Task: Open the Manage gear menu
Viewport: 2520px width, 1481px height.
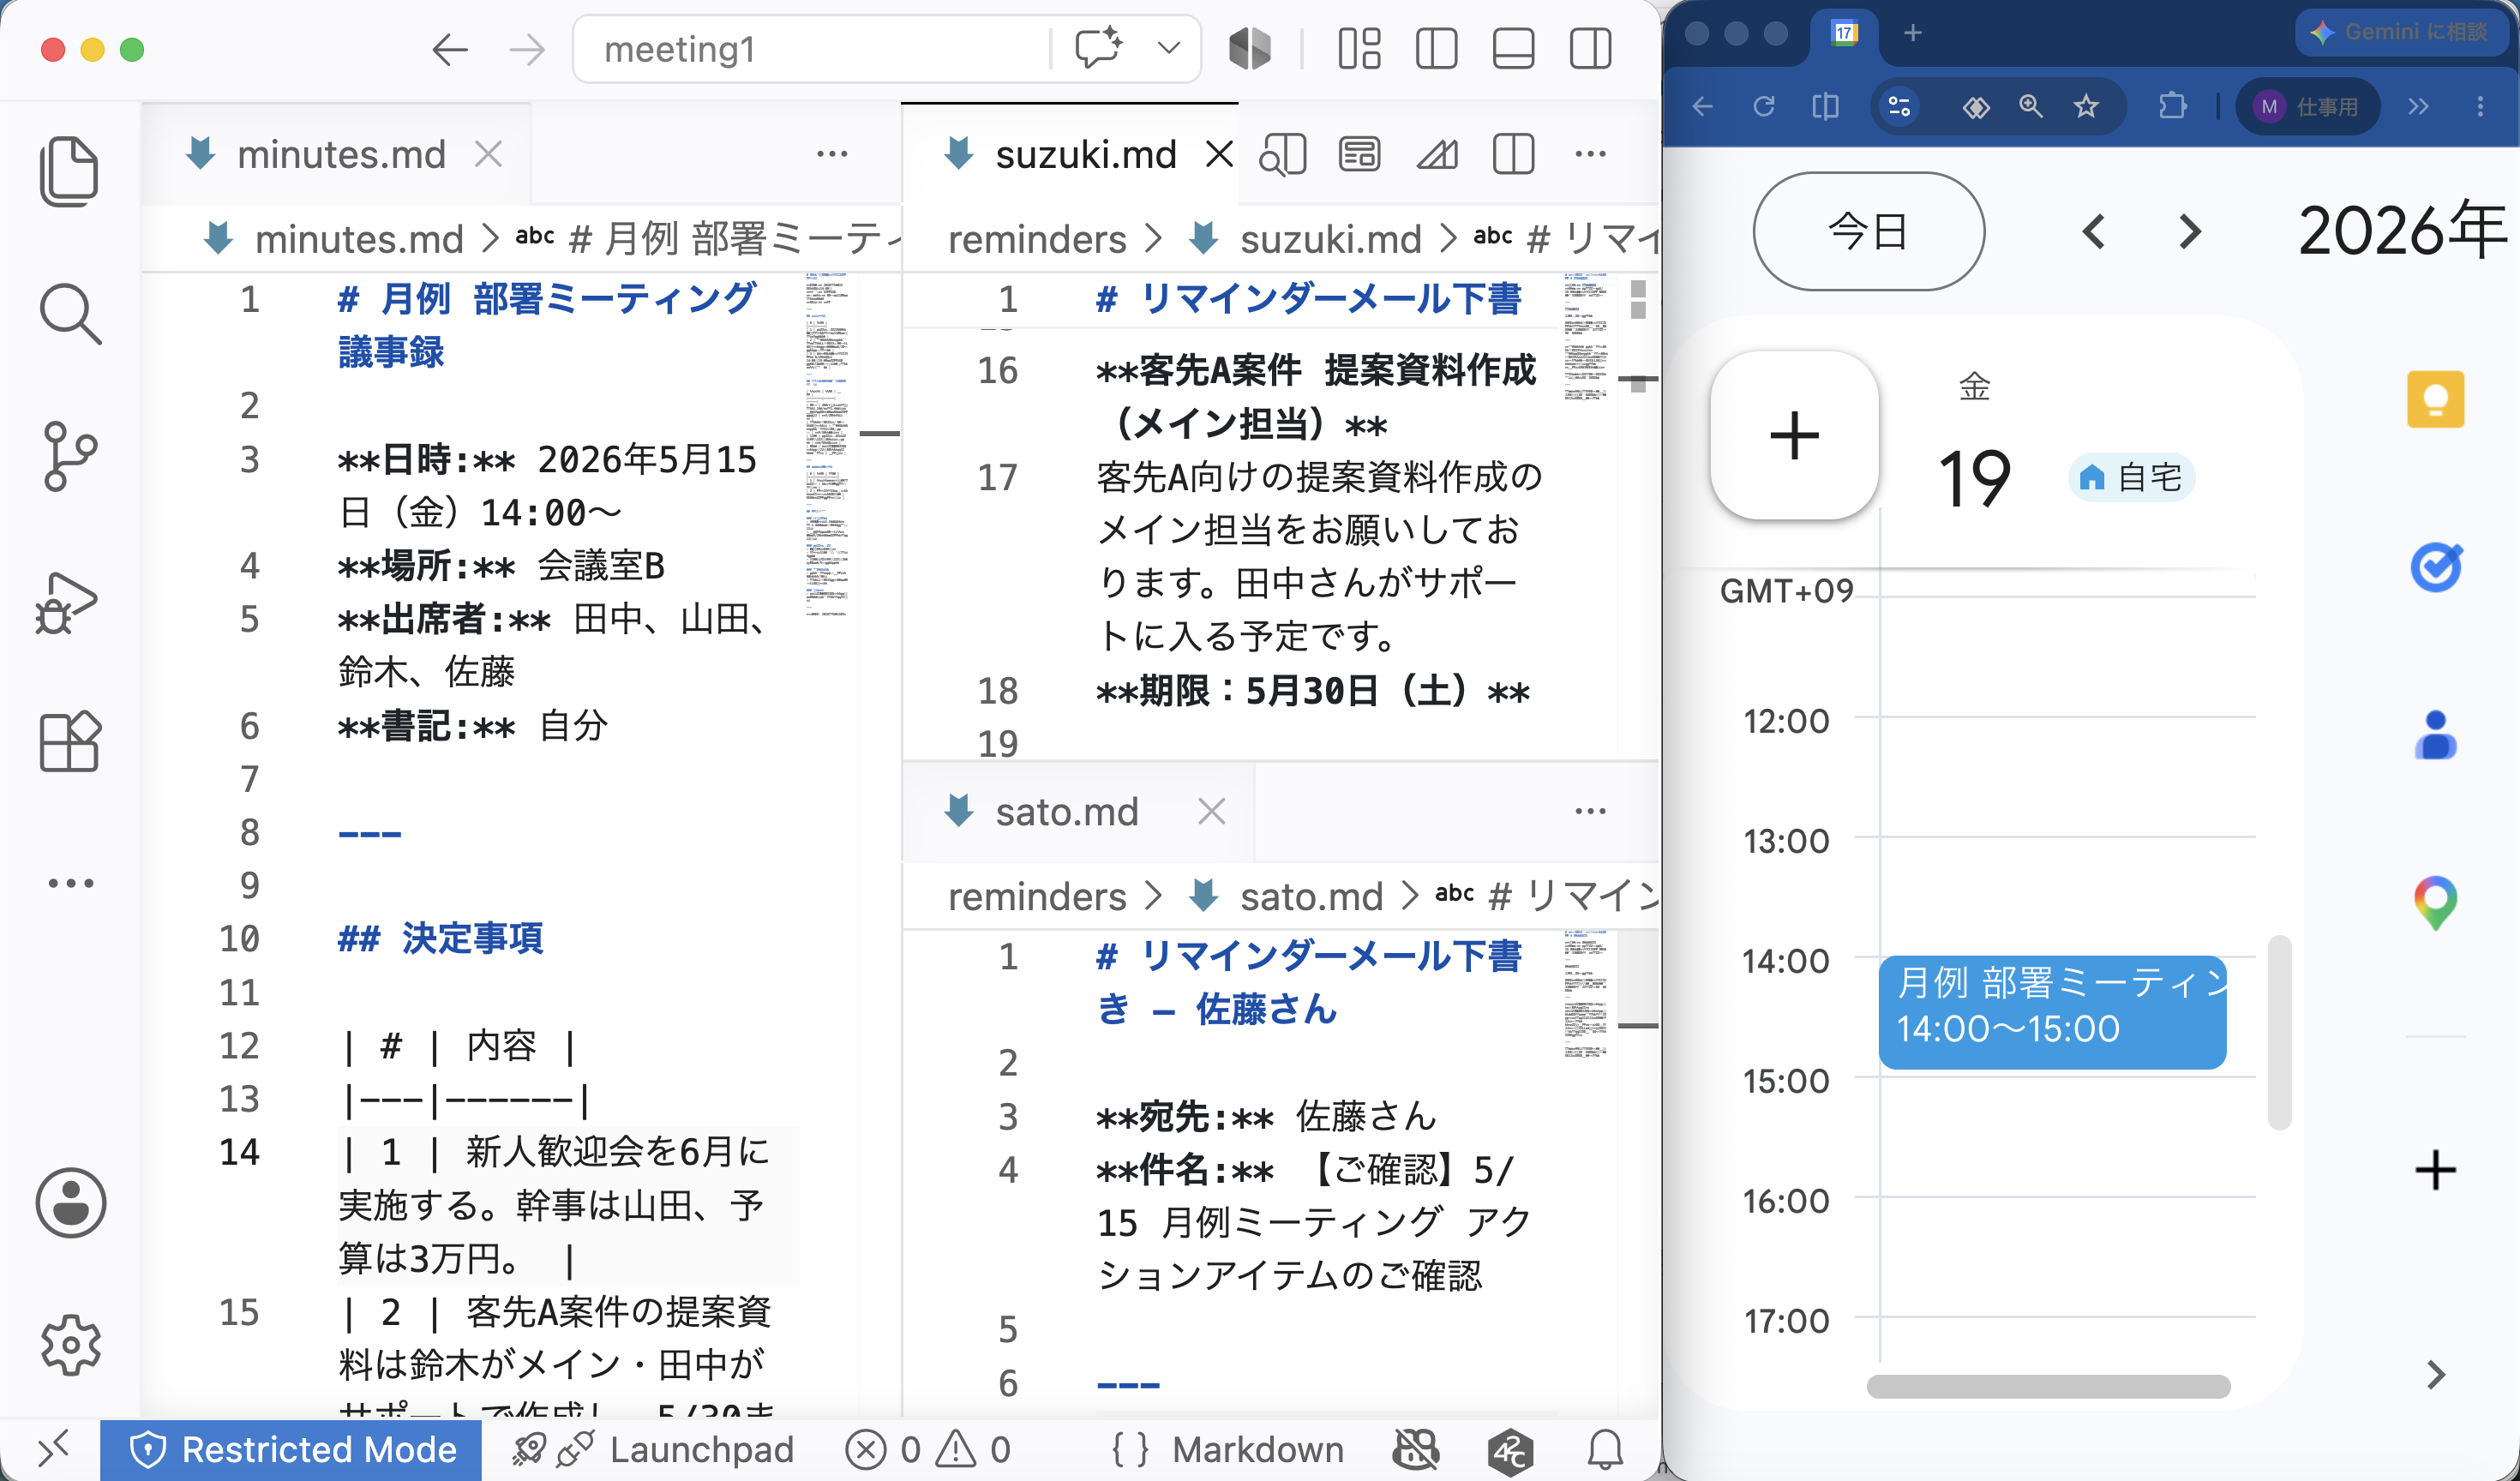Action: [x=70, y=1344]
